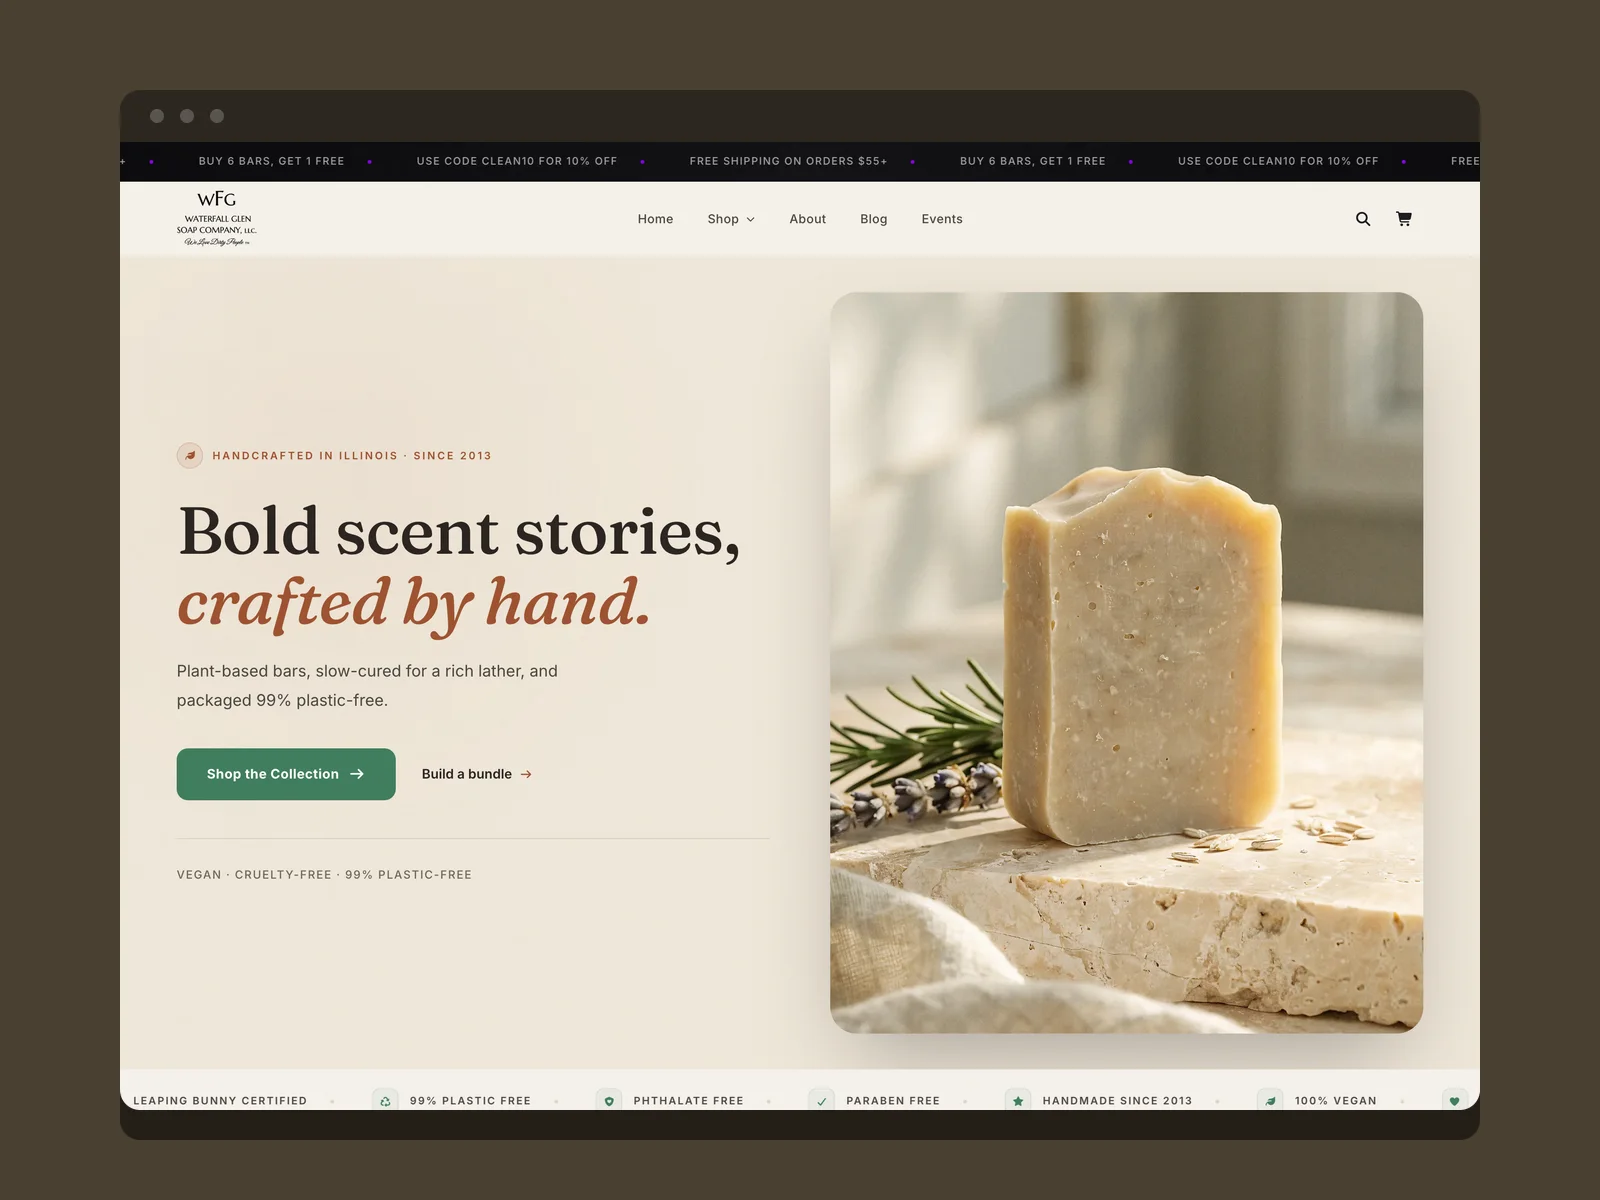The height and width of the screenshot is (1200, 1600).
Task: Click the recycle icon beside 99% Plastic Free
Action: click(x=385, y=1100)
